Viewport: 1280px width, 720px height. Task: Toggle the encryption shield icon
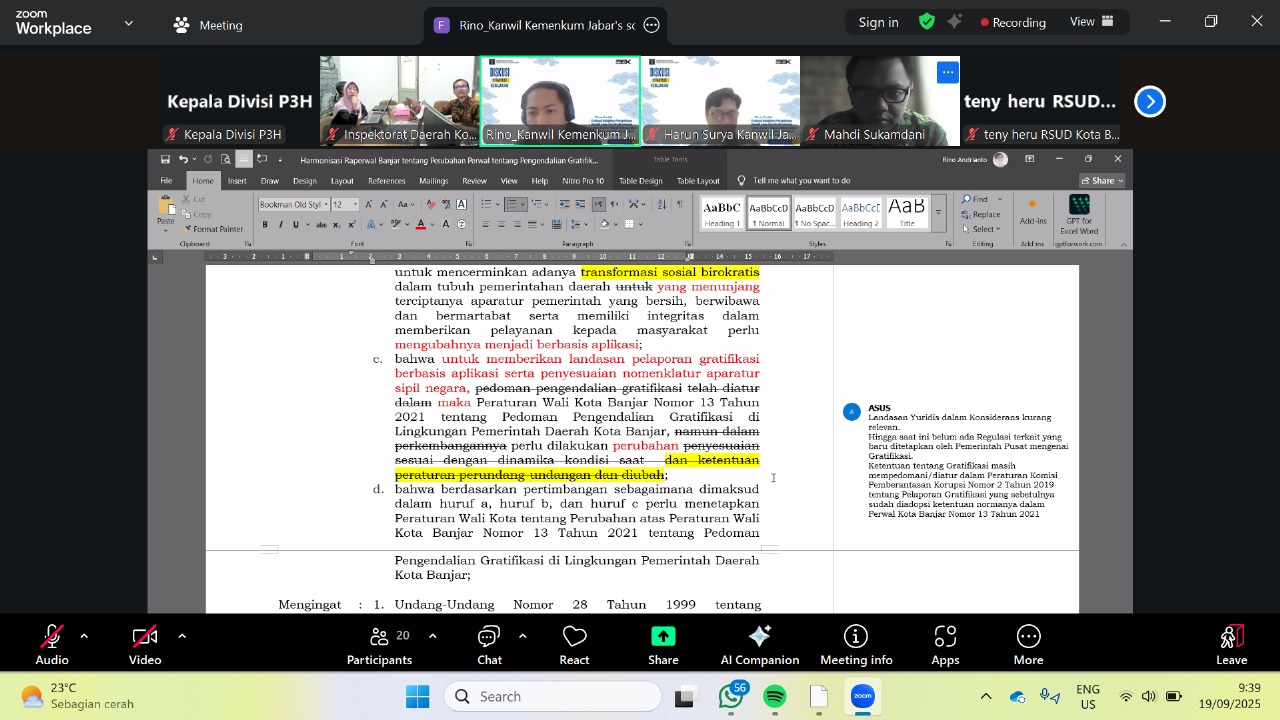pos(927,22)
